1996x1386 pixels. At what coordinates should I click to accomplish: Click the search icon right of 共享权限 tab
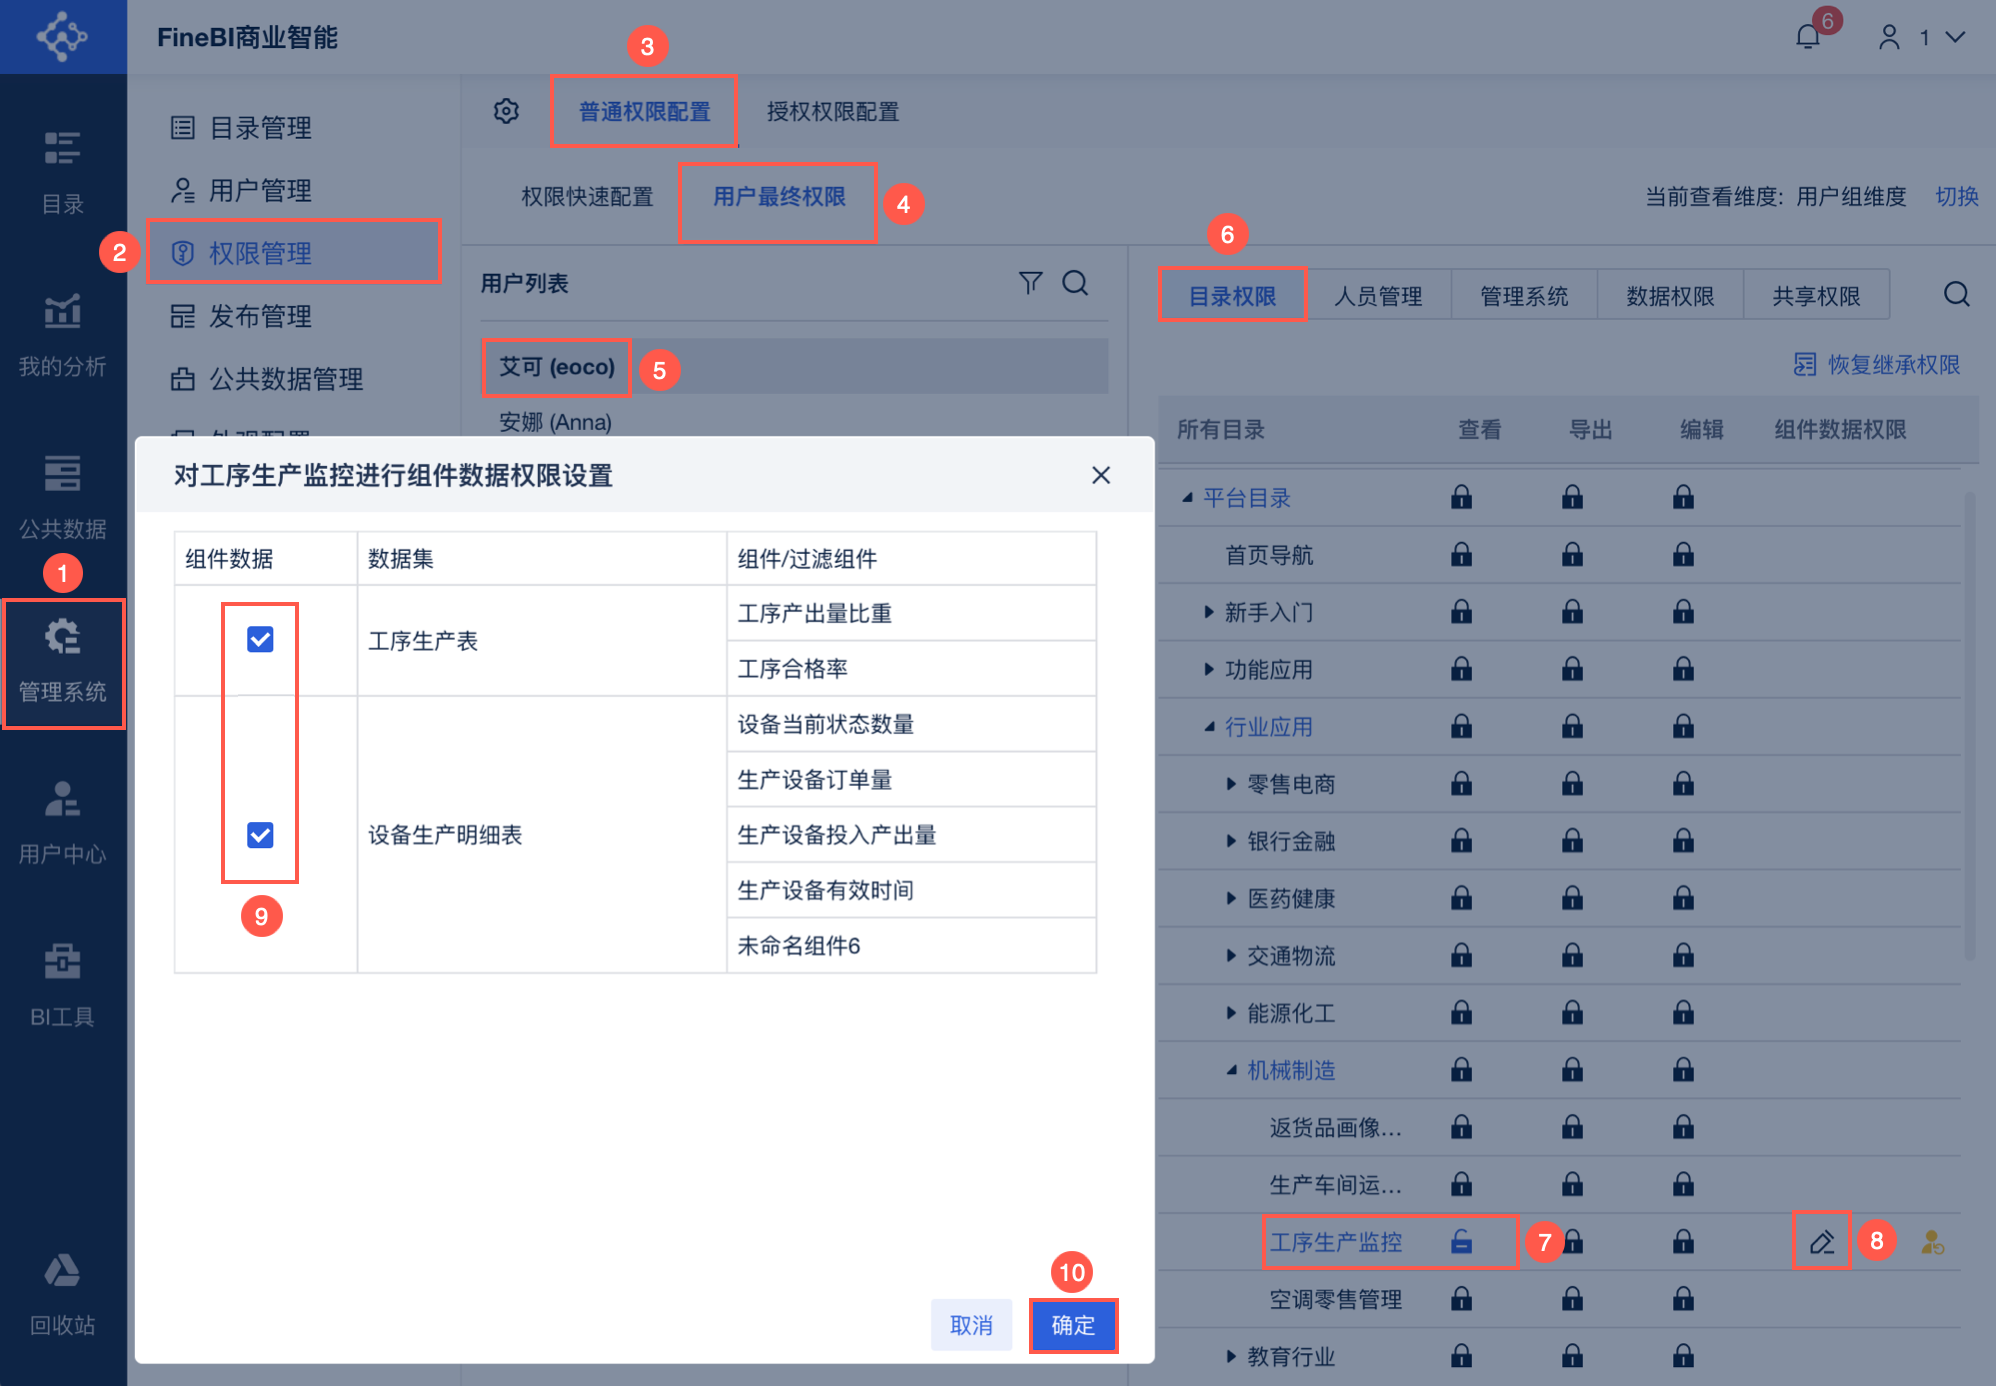(1956, 294)
